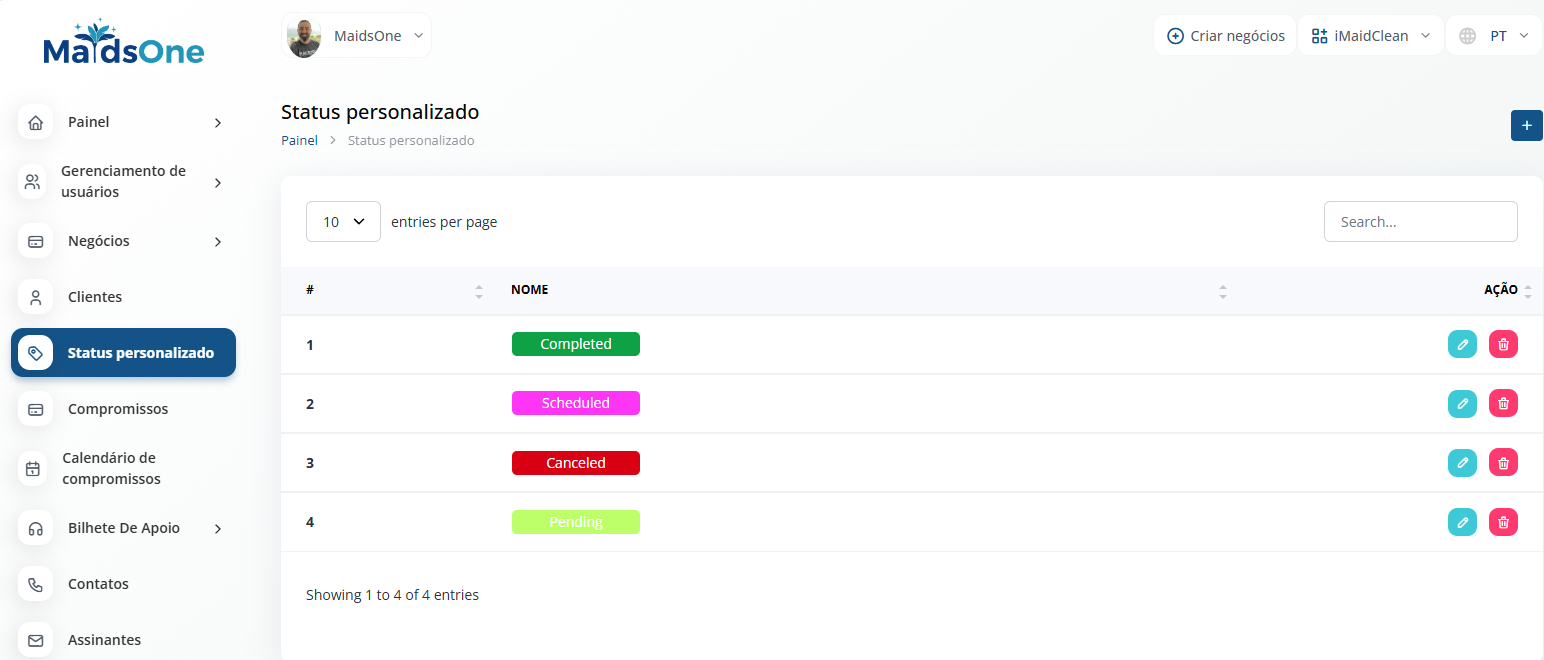Delete the Scheduled status via trash icon

pos(1503,403)
